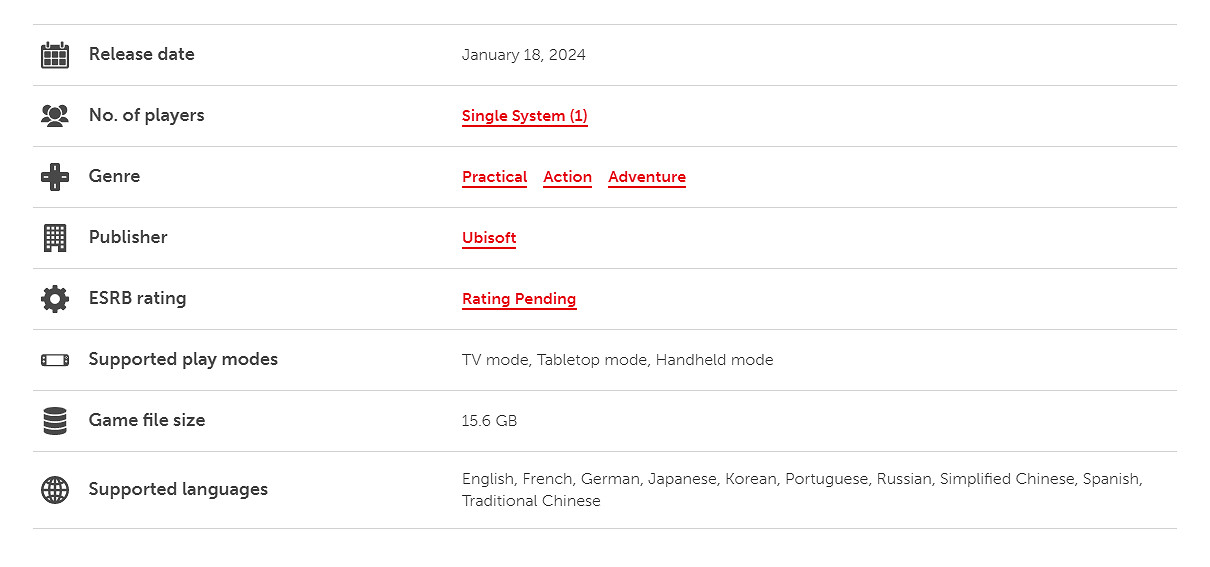Click the calendar icon beside Release date
Image resolution: width=1210 pixels, height=567 pixels.
55,55
